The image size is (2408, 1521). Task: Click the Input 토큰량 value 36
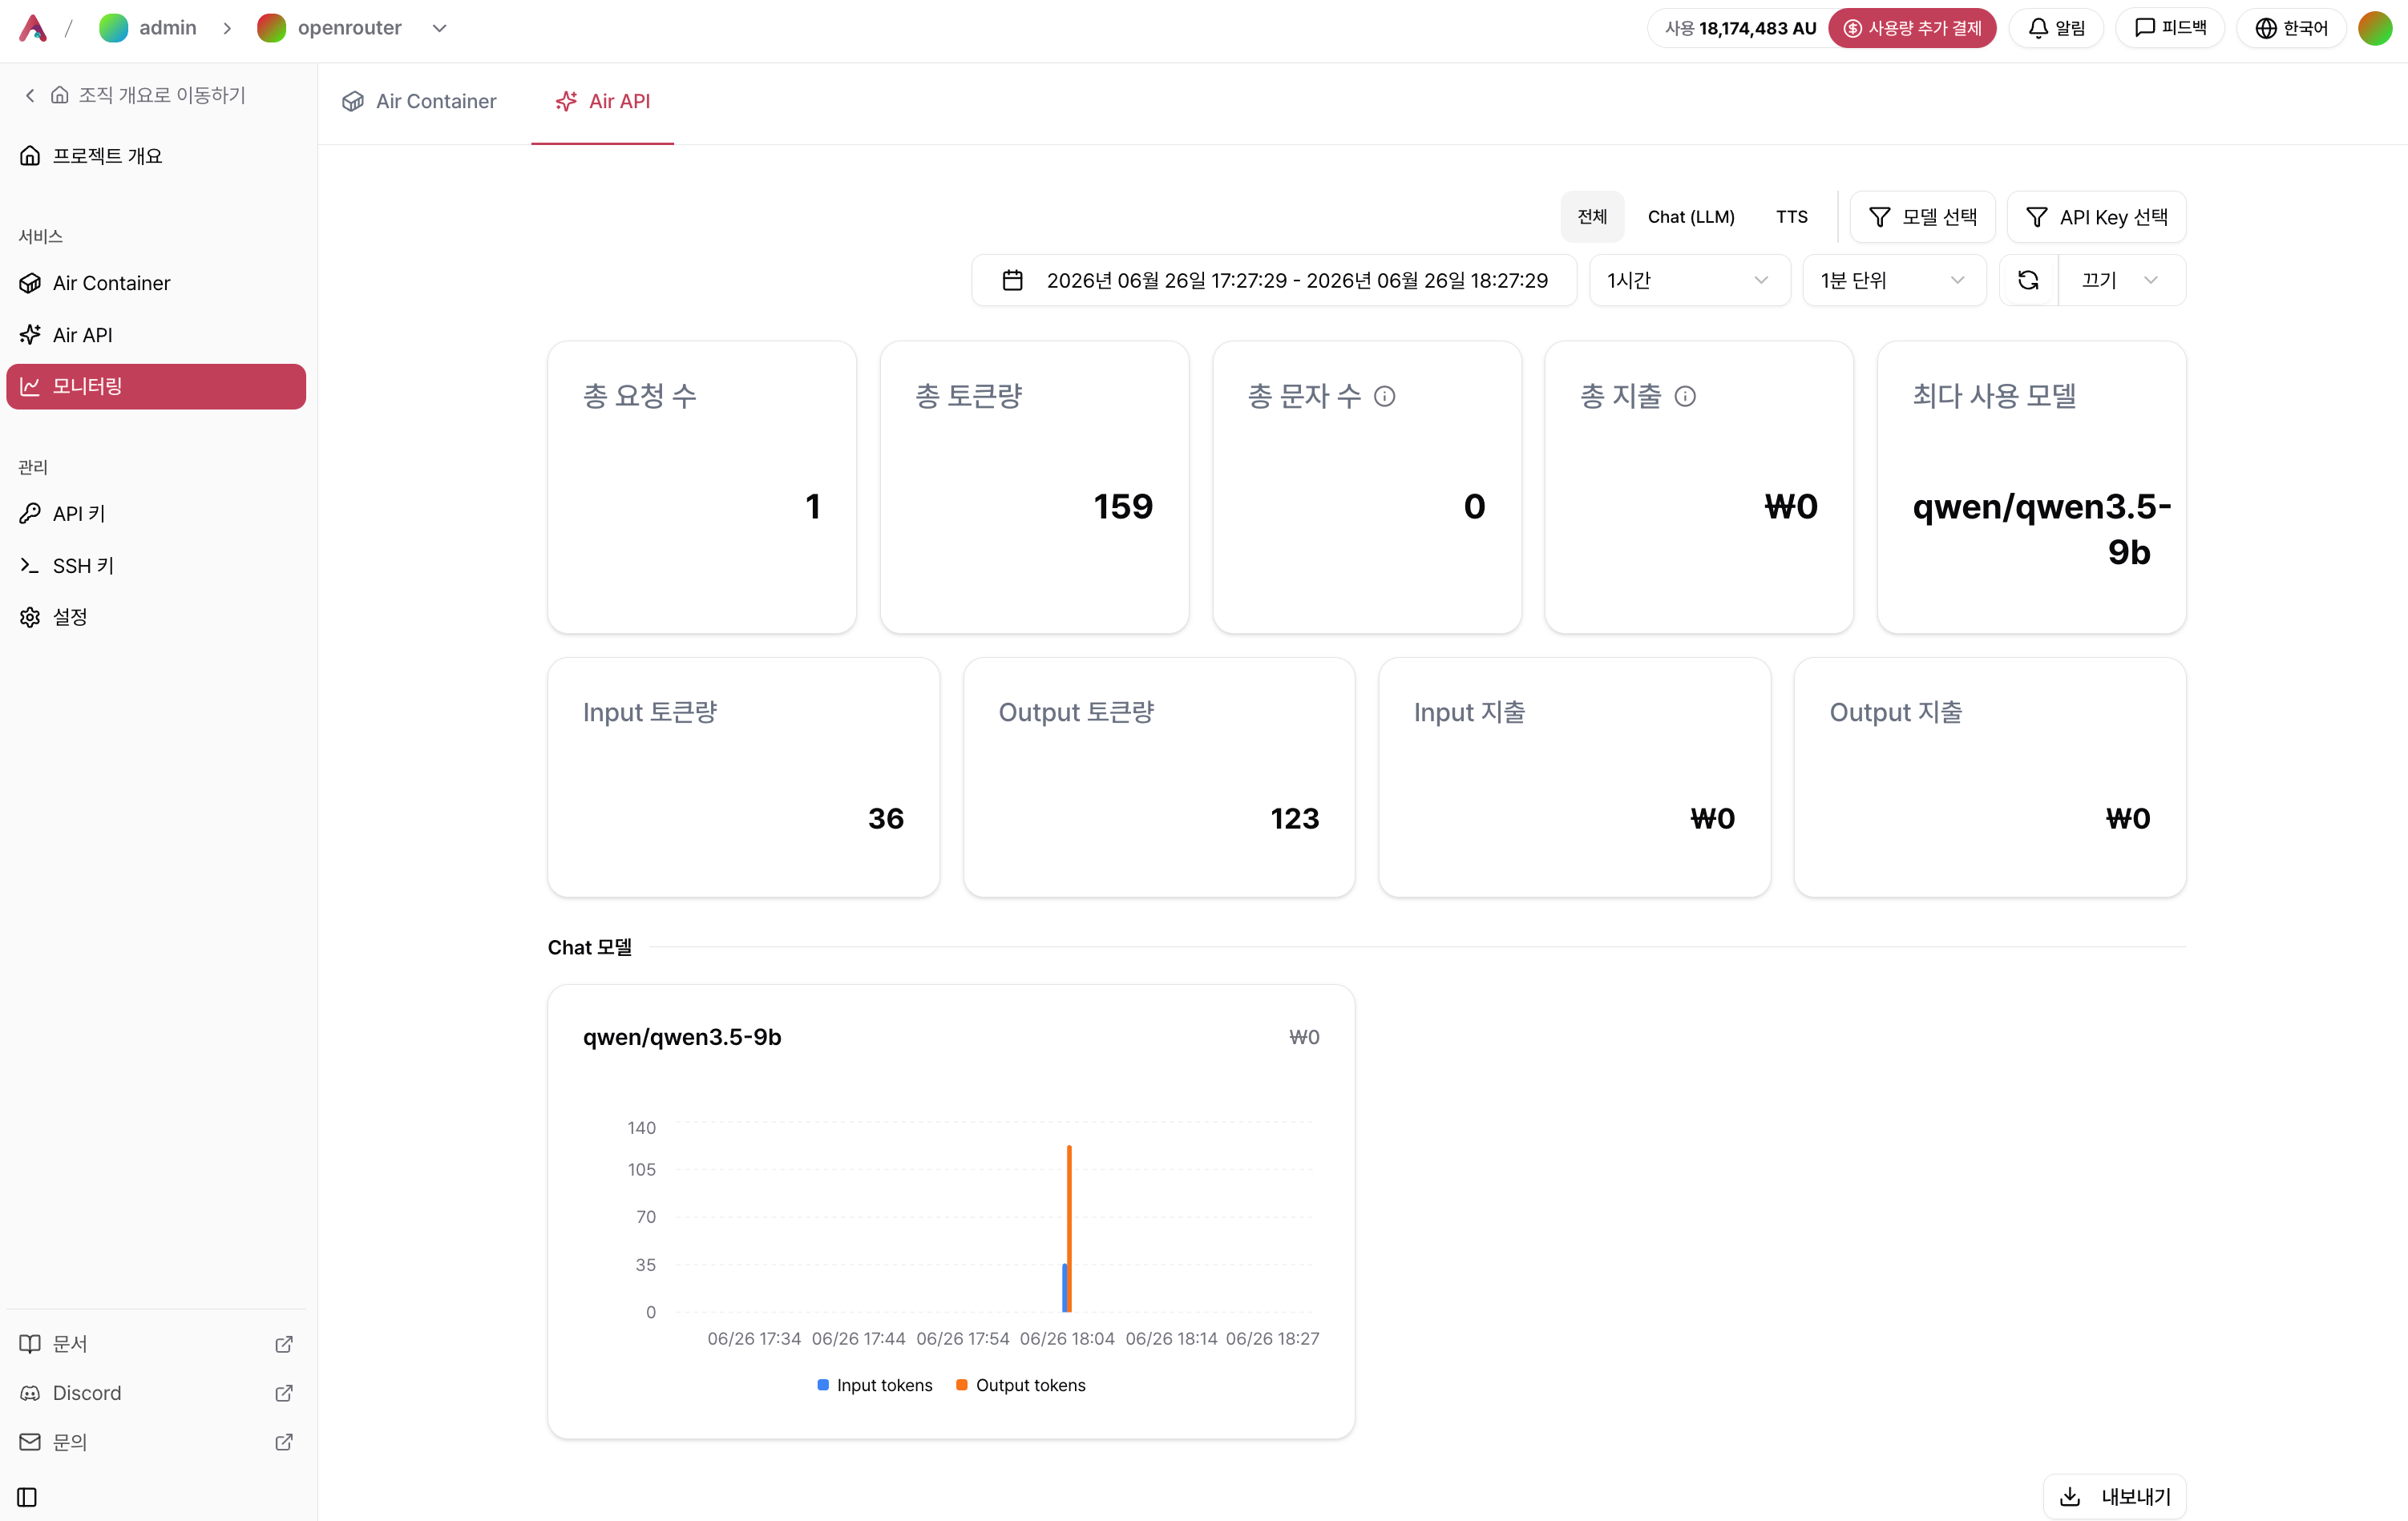point(886,819)
